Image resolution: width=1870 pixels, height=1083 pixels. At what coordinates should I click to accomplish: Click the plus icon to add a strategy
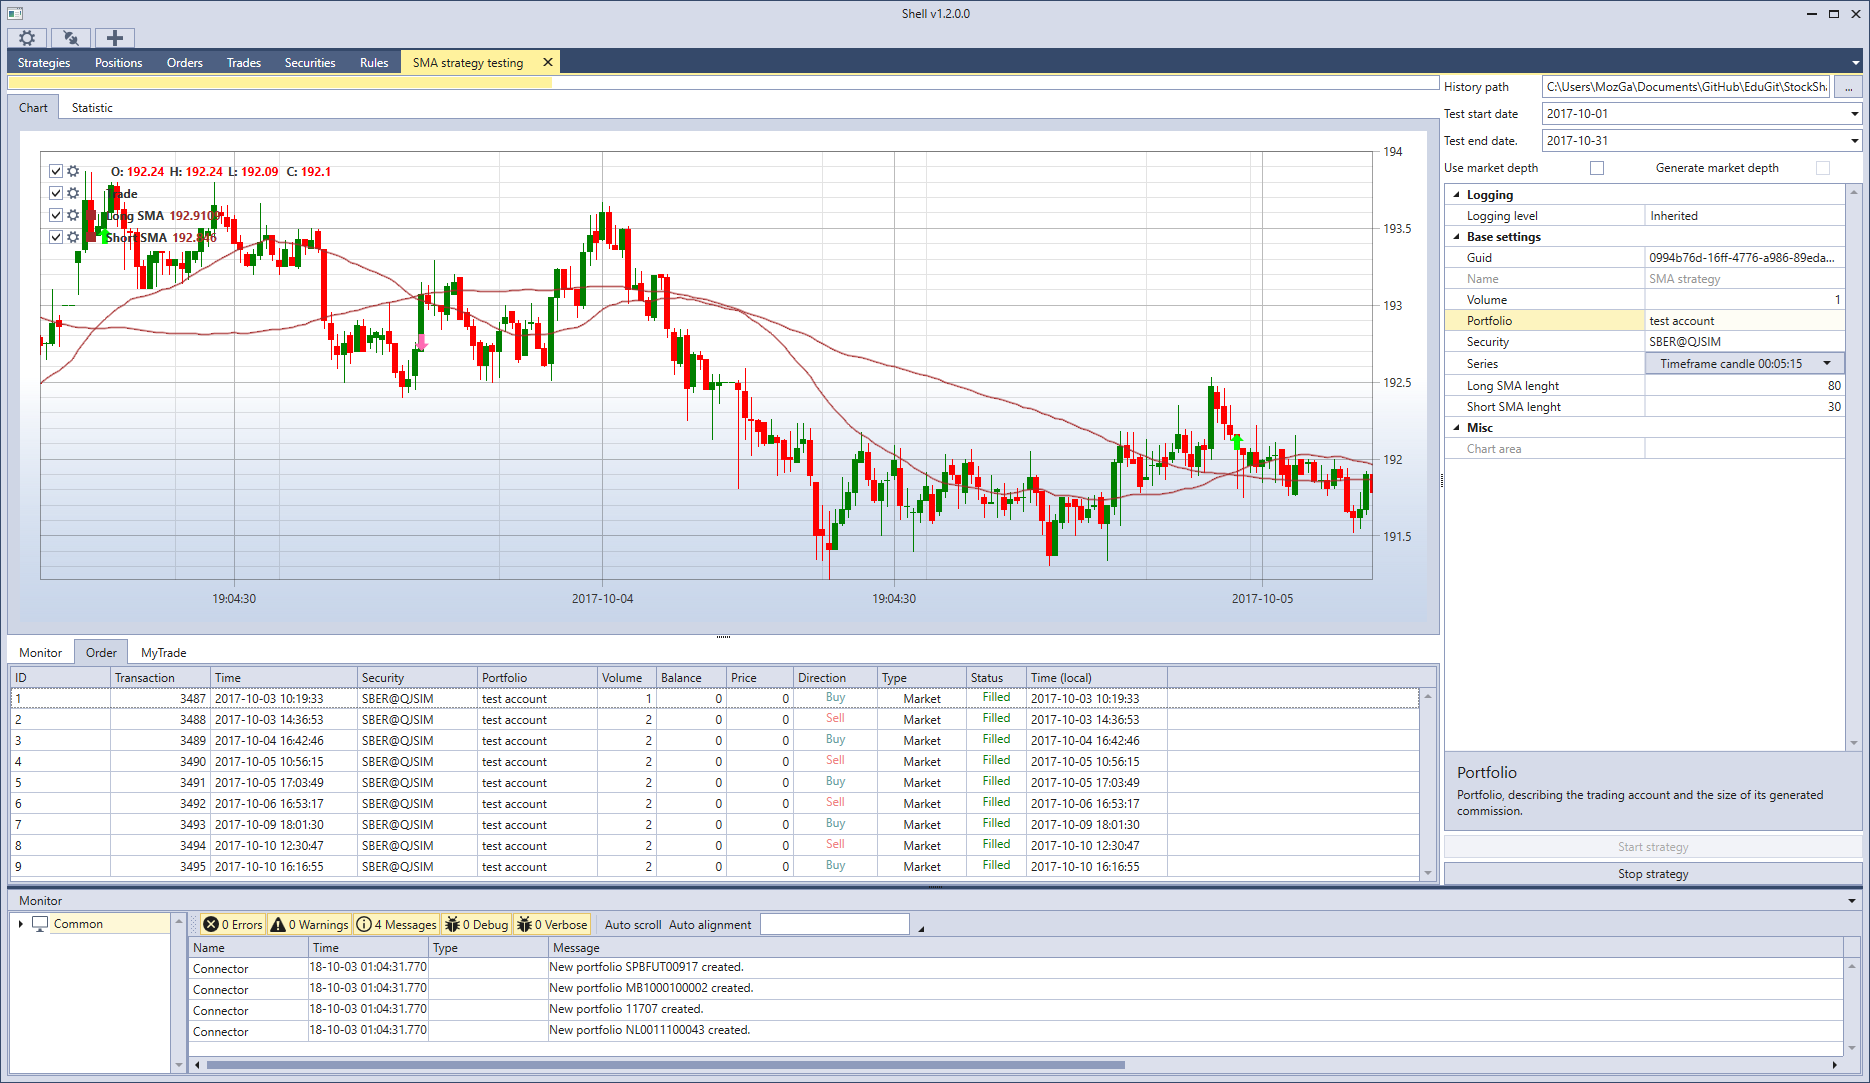tap(115, 38)
